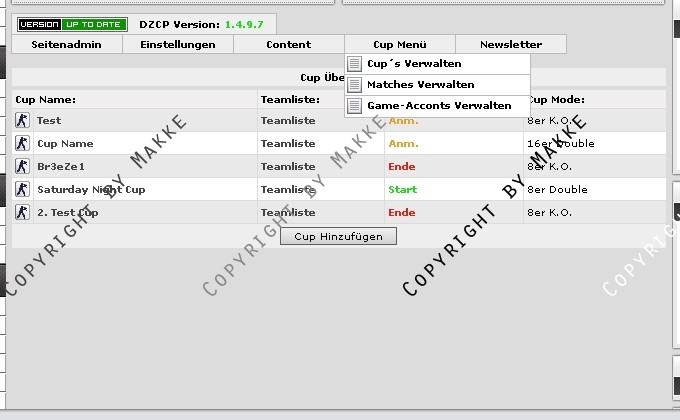Expand the Cup Menü dropdown
This screenshot has height=420, width=680.
coord(399,45)
